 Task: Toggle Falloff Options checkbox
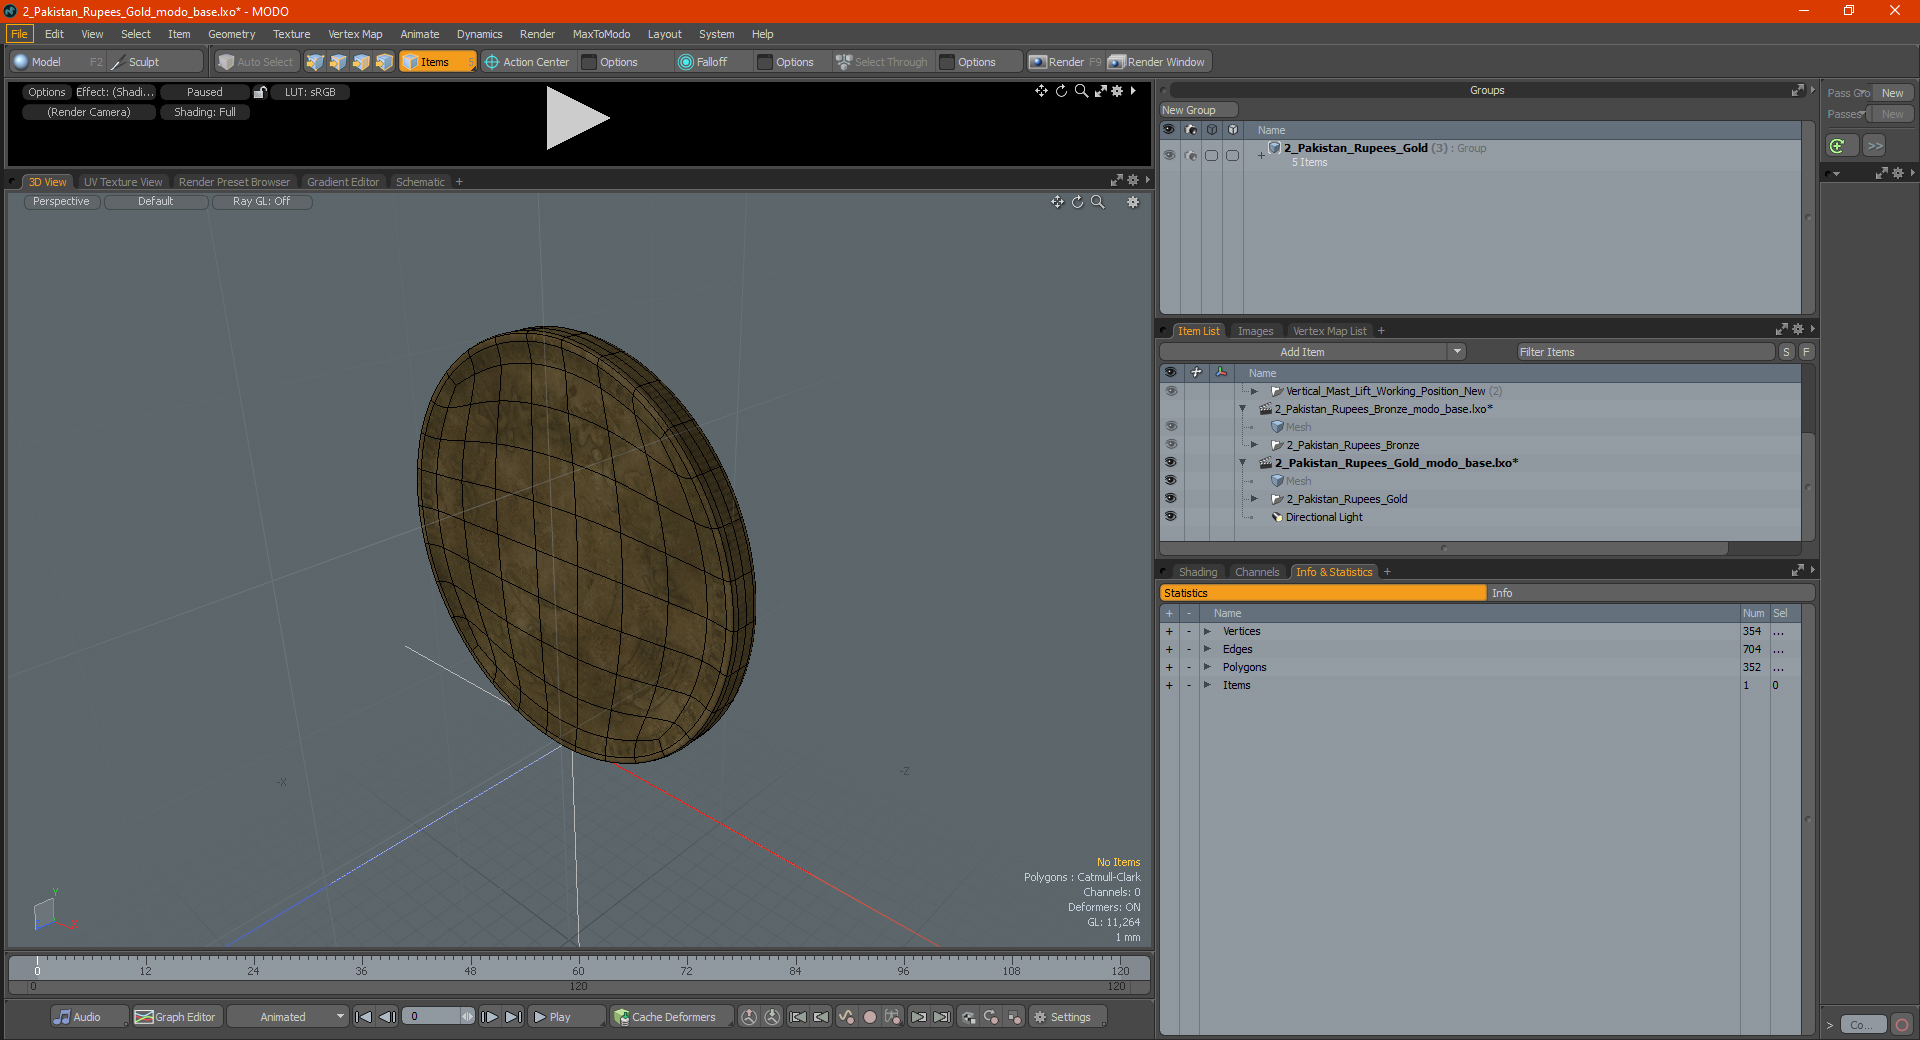pyautogui.click(x=765, y=62)
